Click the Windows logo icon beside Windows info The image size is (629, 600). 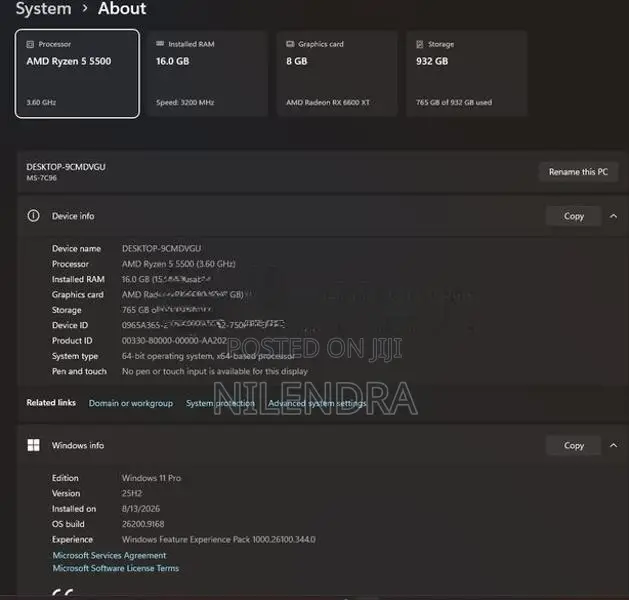tap(33, 445)
